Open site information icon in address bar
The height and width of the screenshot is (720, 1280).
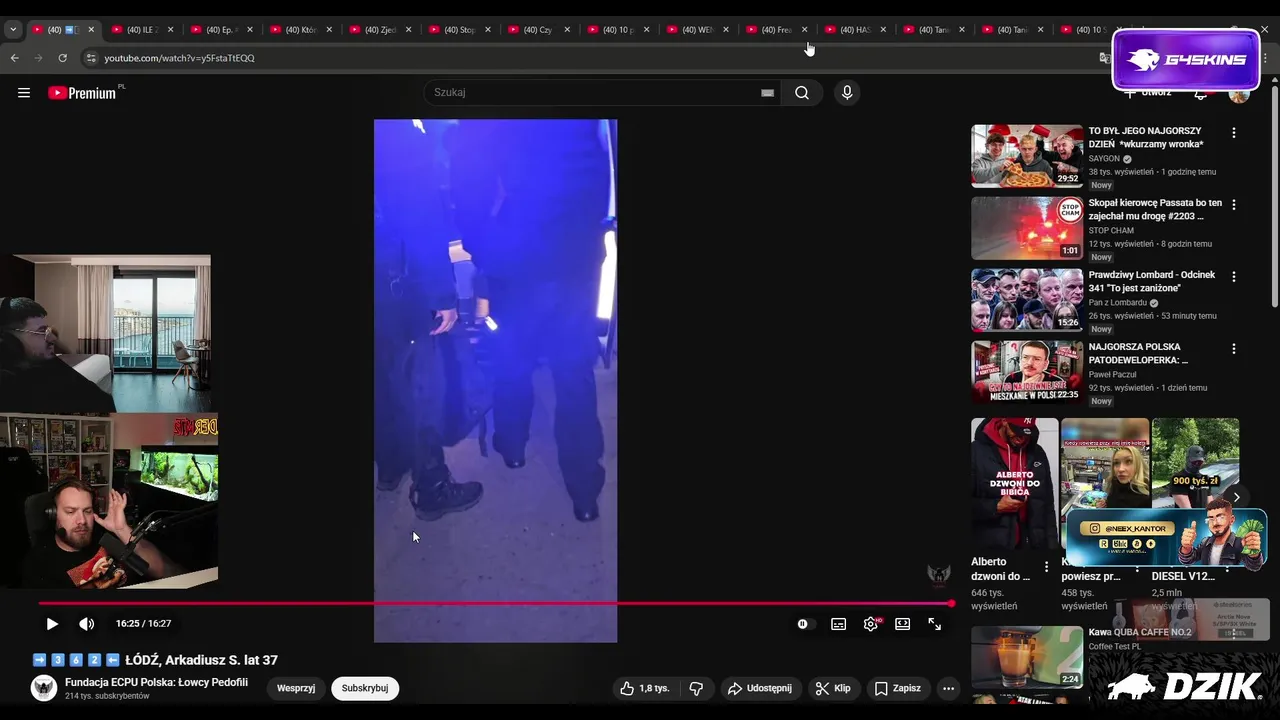[92, 58]
